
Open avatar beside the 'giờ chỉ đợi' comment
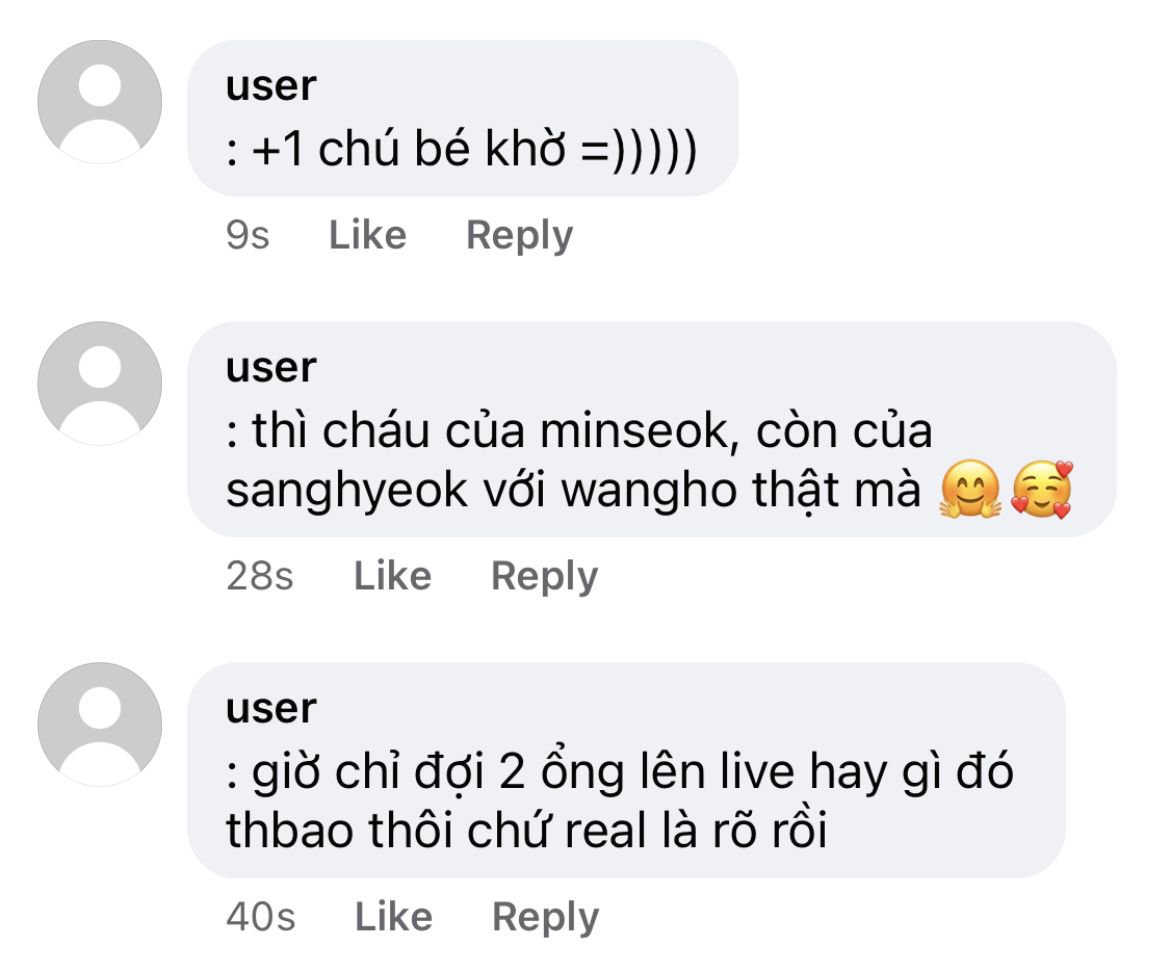click(100, 725)
